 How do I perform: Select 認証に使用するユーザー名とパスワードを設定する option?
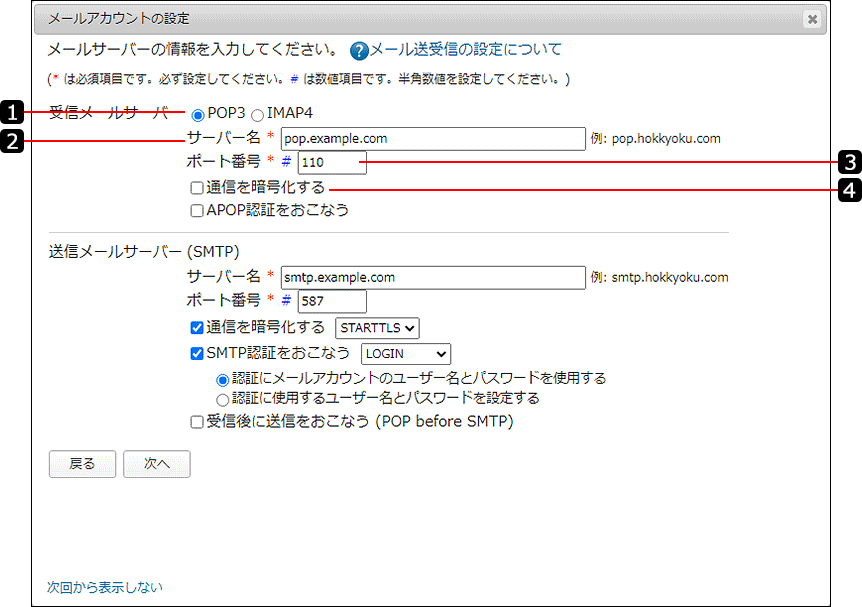pos(222,400)
